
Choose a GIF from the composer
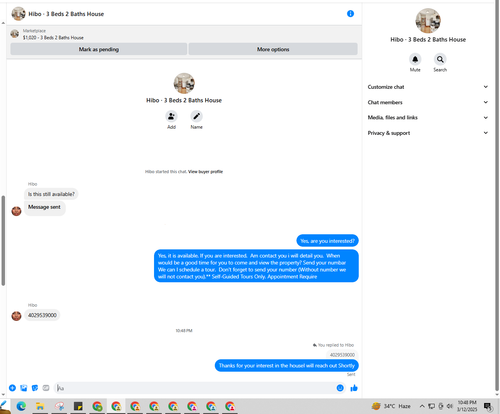tap(46, 388)
